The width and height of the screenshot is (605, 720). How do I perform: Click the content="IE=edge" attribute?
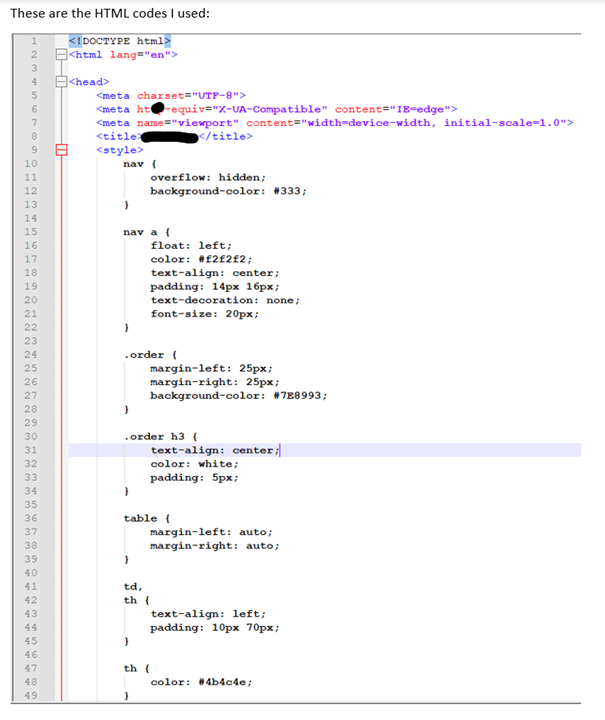click(392, 109)
